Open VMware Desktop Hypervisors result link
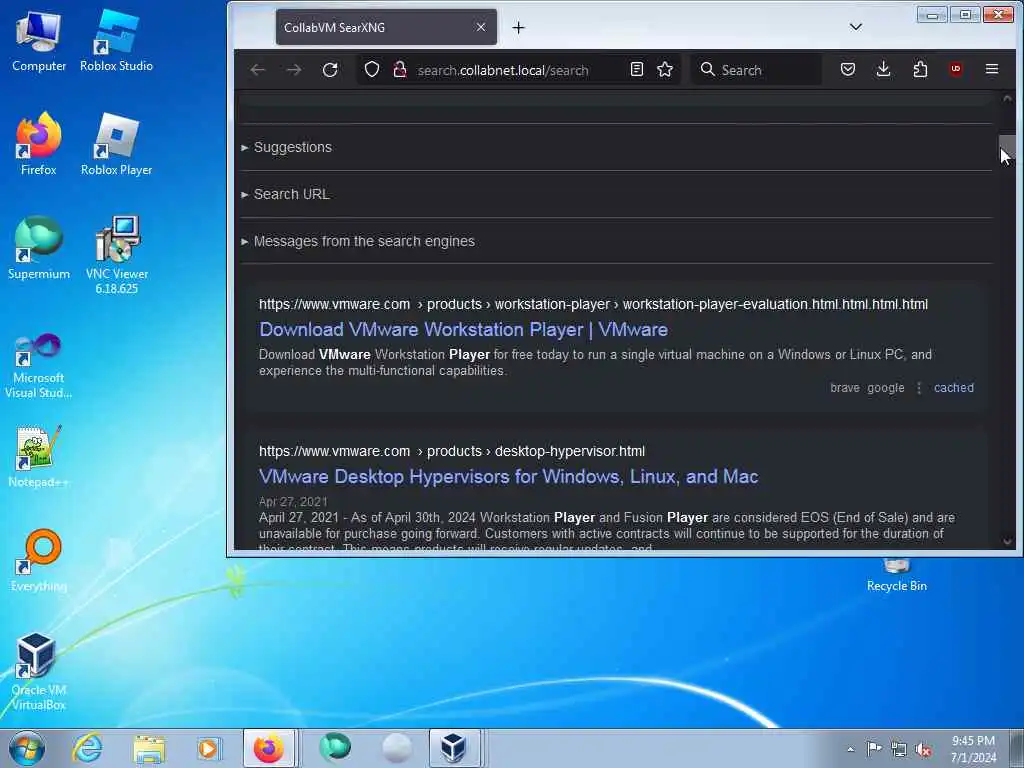Image resolution: width=1024 pixels, height=768 pixels. click(509, 476)
